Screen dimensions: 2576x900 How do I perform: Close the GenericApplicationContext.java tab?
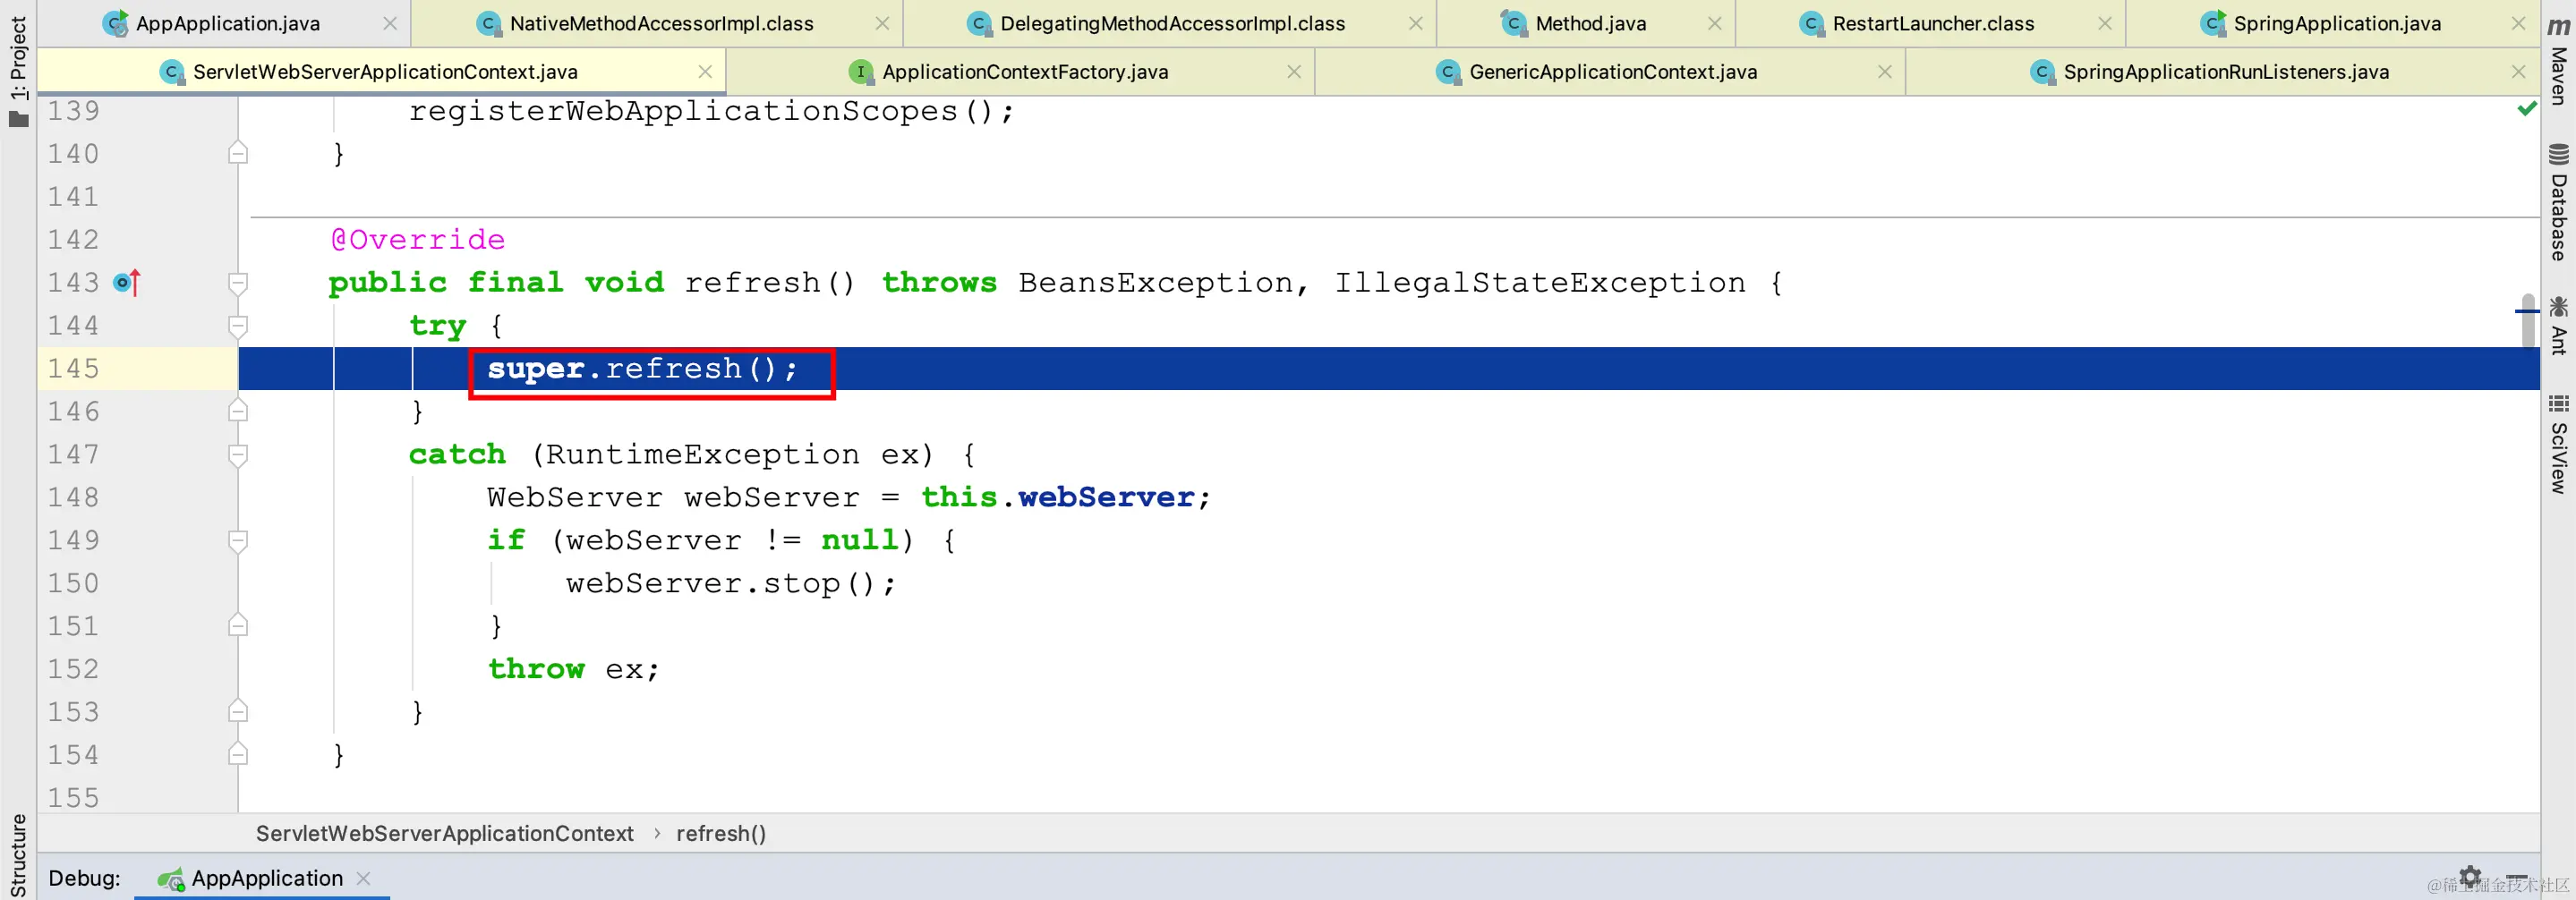tap(1884, 72)
